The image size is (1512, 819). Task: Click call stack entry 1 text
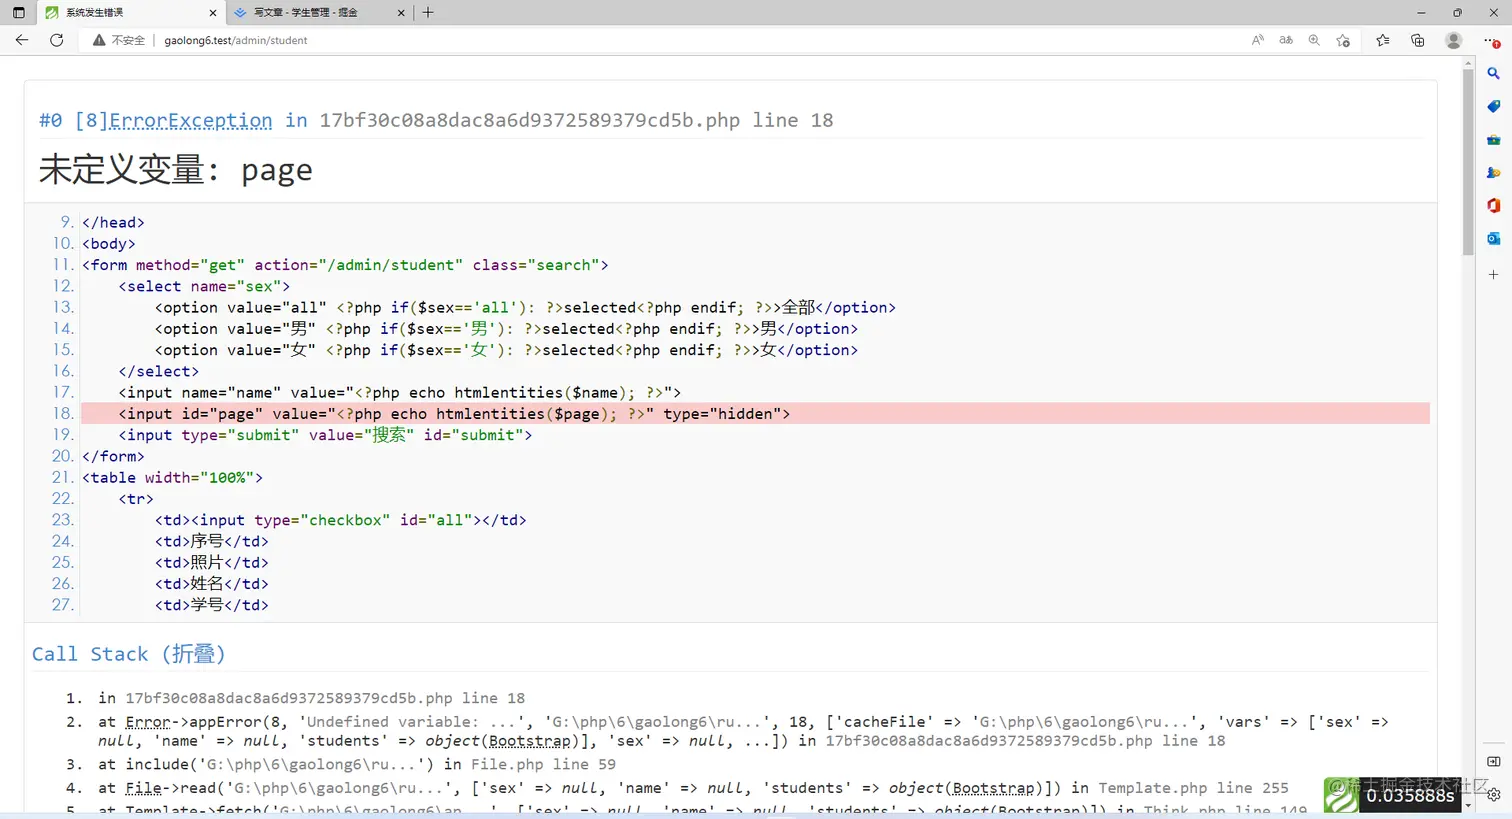click(x=311, y=698)
